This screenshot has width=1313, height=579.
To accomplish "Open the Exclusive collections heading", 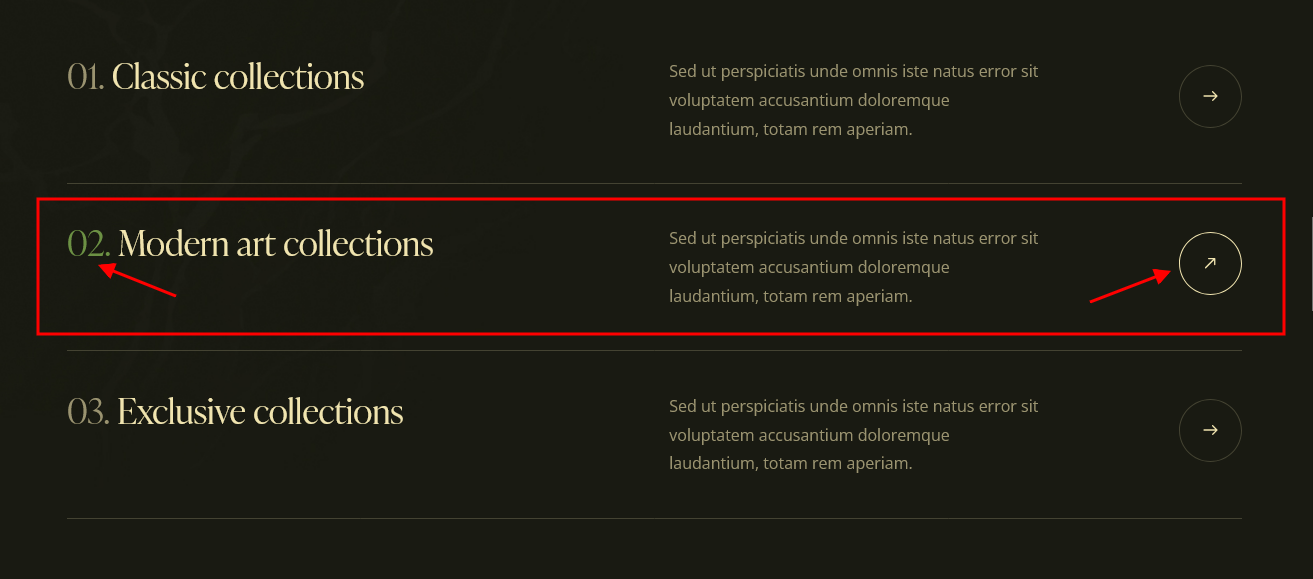I will click(x=260, y=411).
